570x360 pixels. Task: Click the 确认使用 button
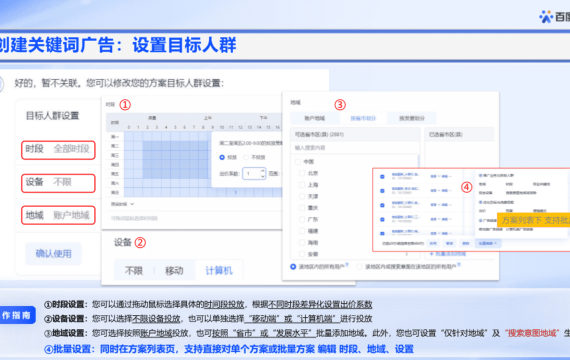tap(53, 253)
